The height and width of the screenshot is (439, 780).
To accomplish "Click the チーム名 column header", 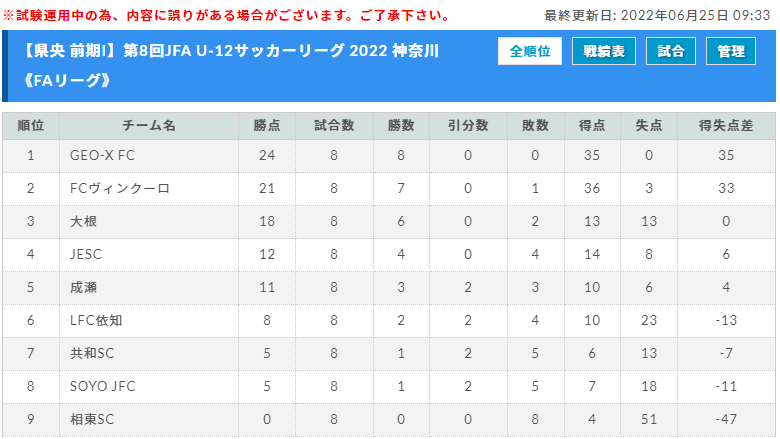I will coord(149,126).
